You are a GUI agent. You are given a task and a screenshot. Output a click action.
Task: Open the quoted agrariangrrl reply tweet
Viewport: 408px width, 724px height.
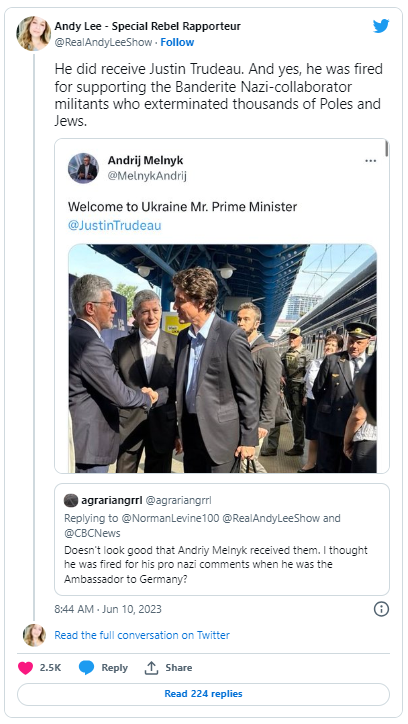pos(222,539)
